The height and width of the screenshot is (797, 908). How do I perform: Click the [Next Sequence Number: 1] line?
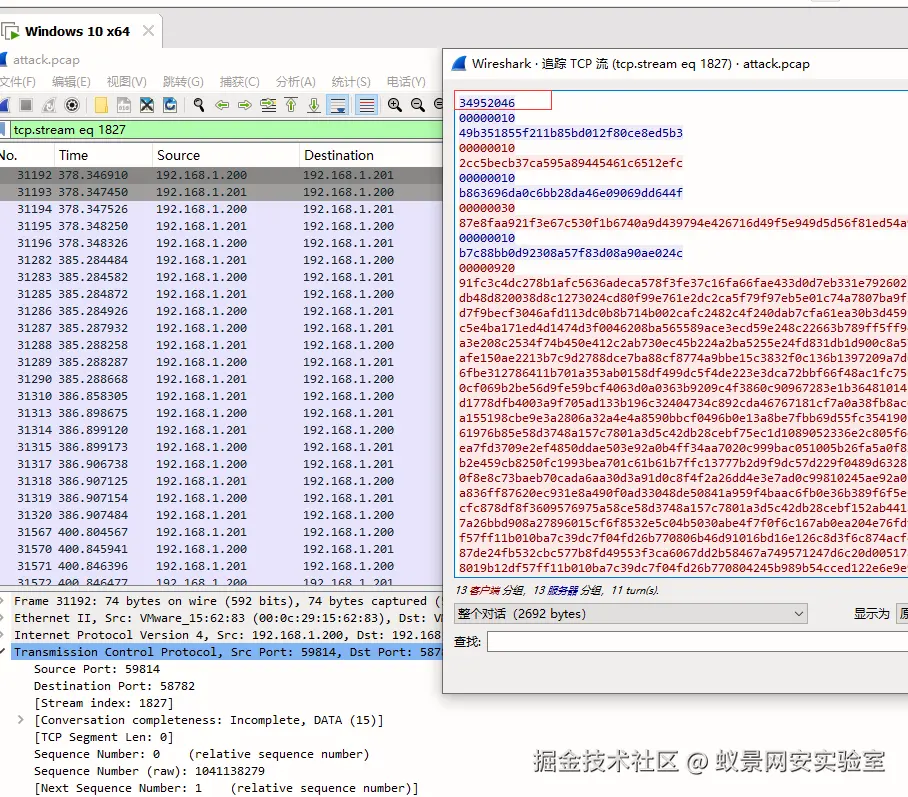click(226, 788)
